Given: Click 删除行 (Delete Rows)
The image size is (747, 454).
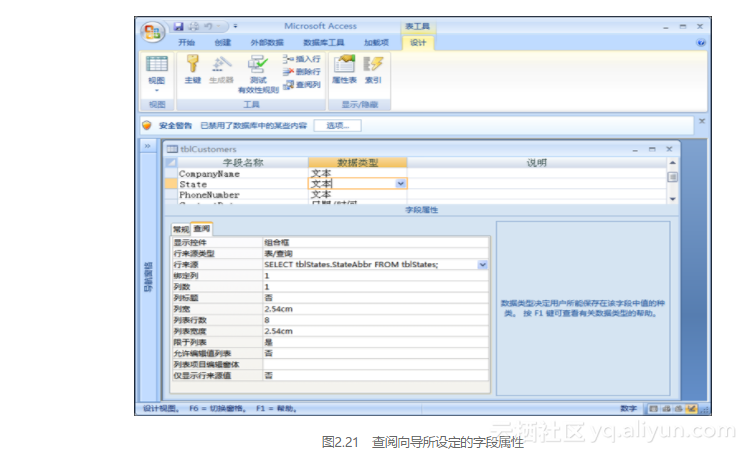Looking at the screenshot, I should click(x=302, y=71).
